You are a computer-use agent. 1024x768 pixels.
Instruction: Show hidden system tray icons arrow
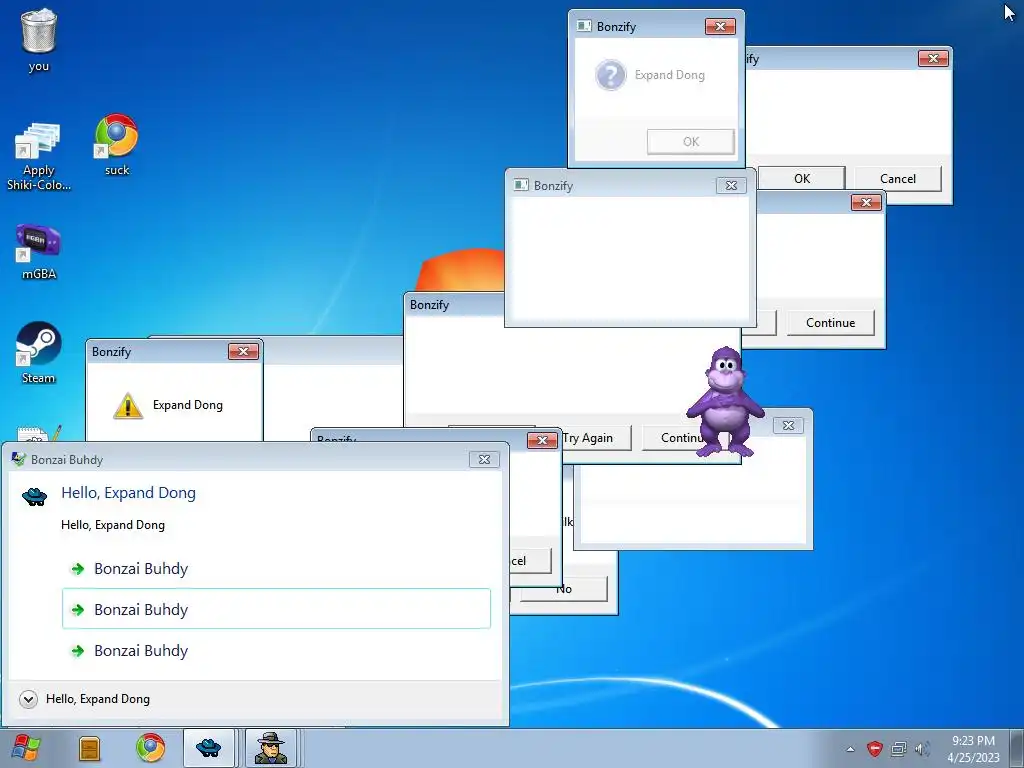850,749
